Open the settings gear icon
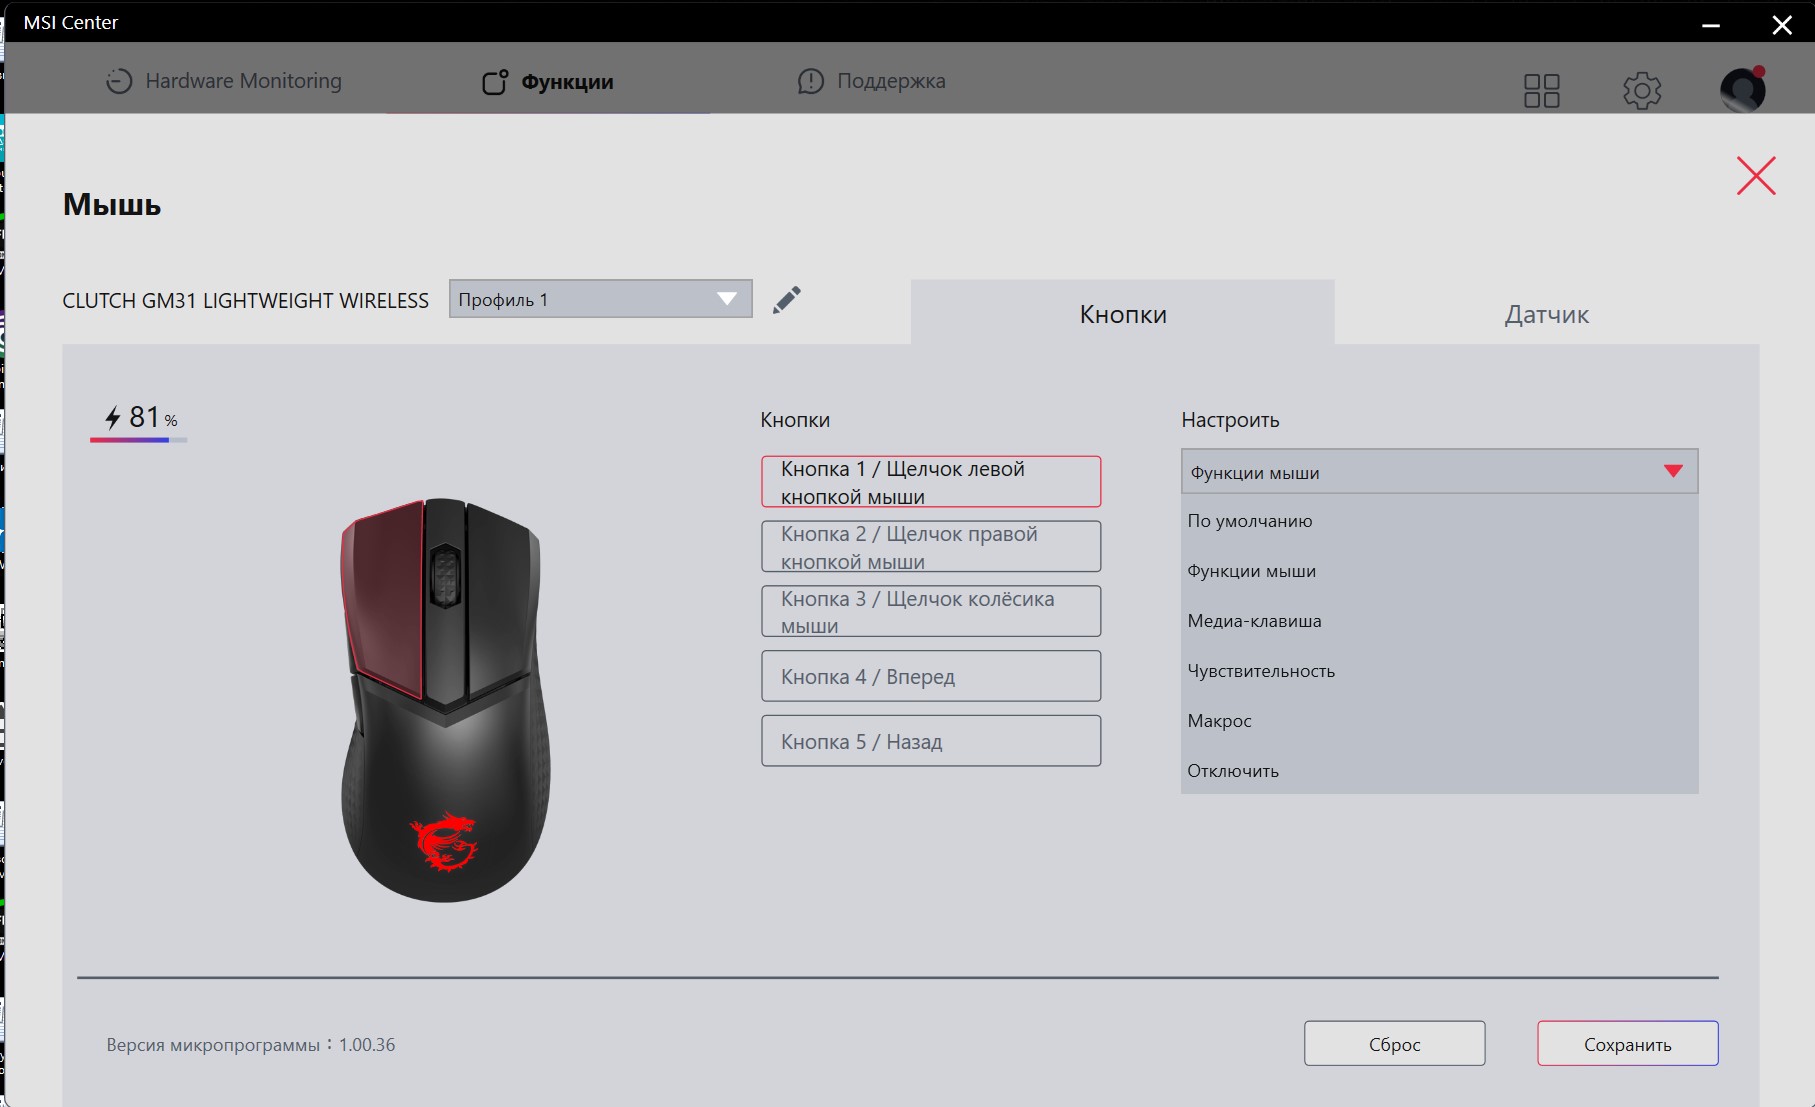Screen dimensions: 1815x1107 (1641, 91)
